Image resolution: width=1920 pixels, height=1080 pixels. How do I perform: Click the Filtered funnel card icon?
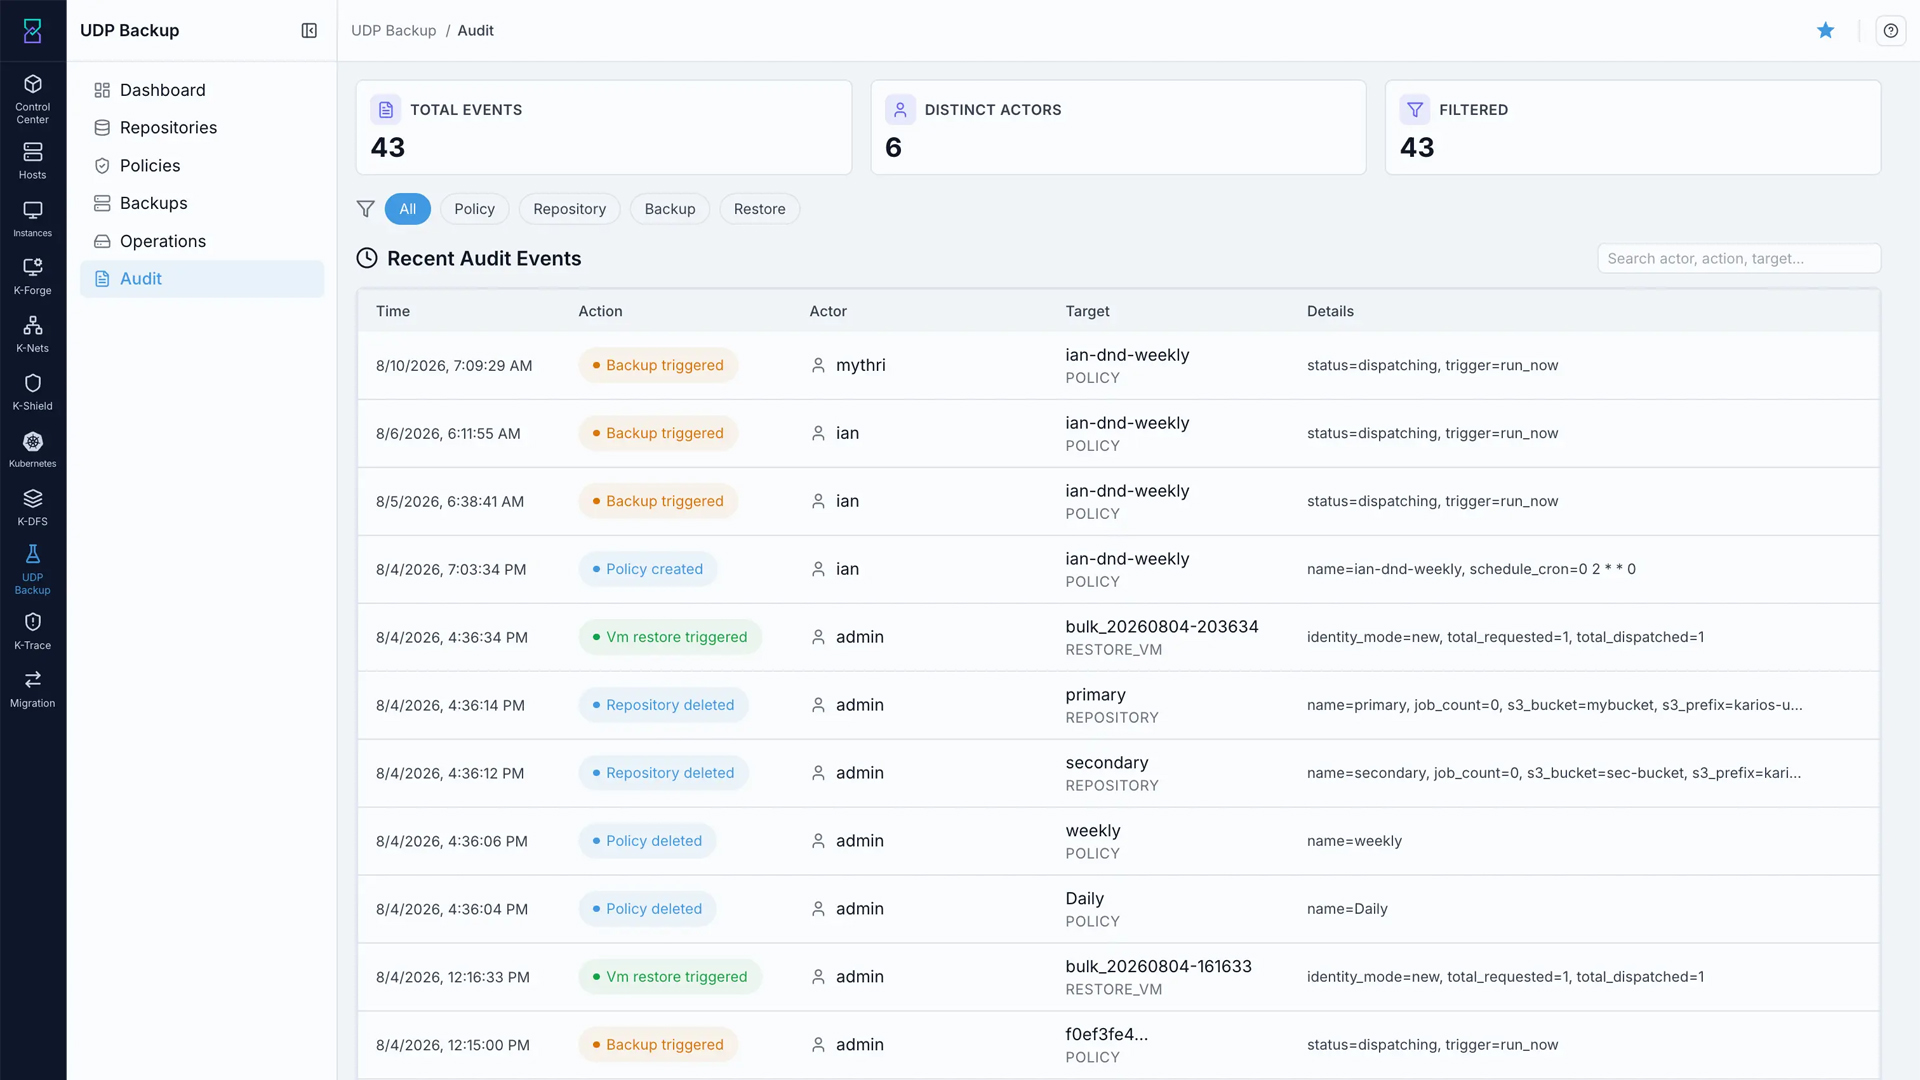1415,110
